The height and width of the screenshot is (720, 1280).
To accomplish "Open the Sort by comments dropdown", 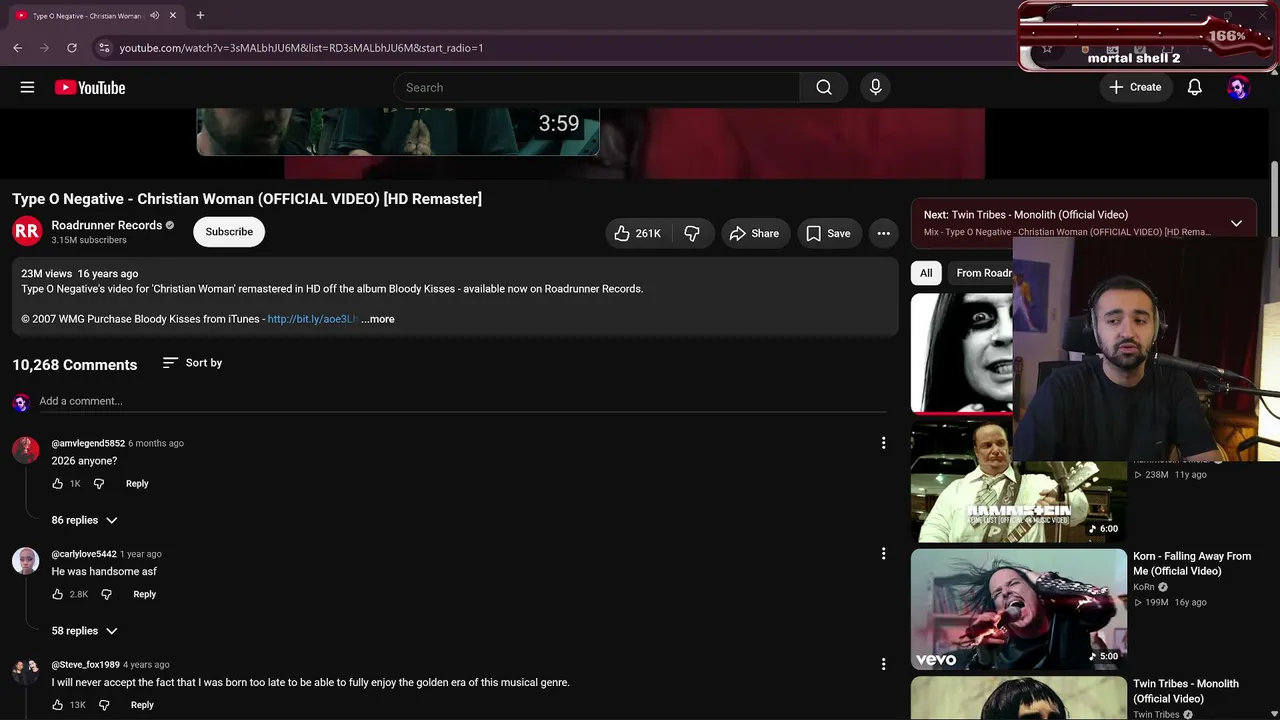I will [x=192, y=363].
